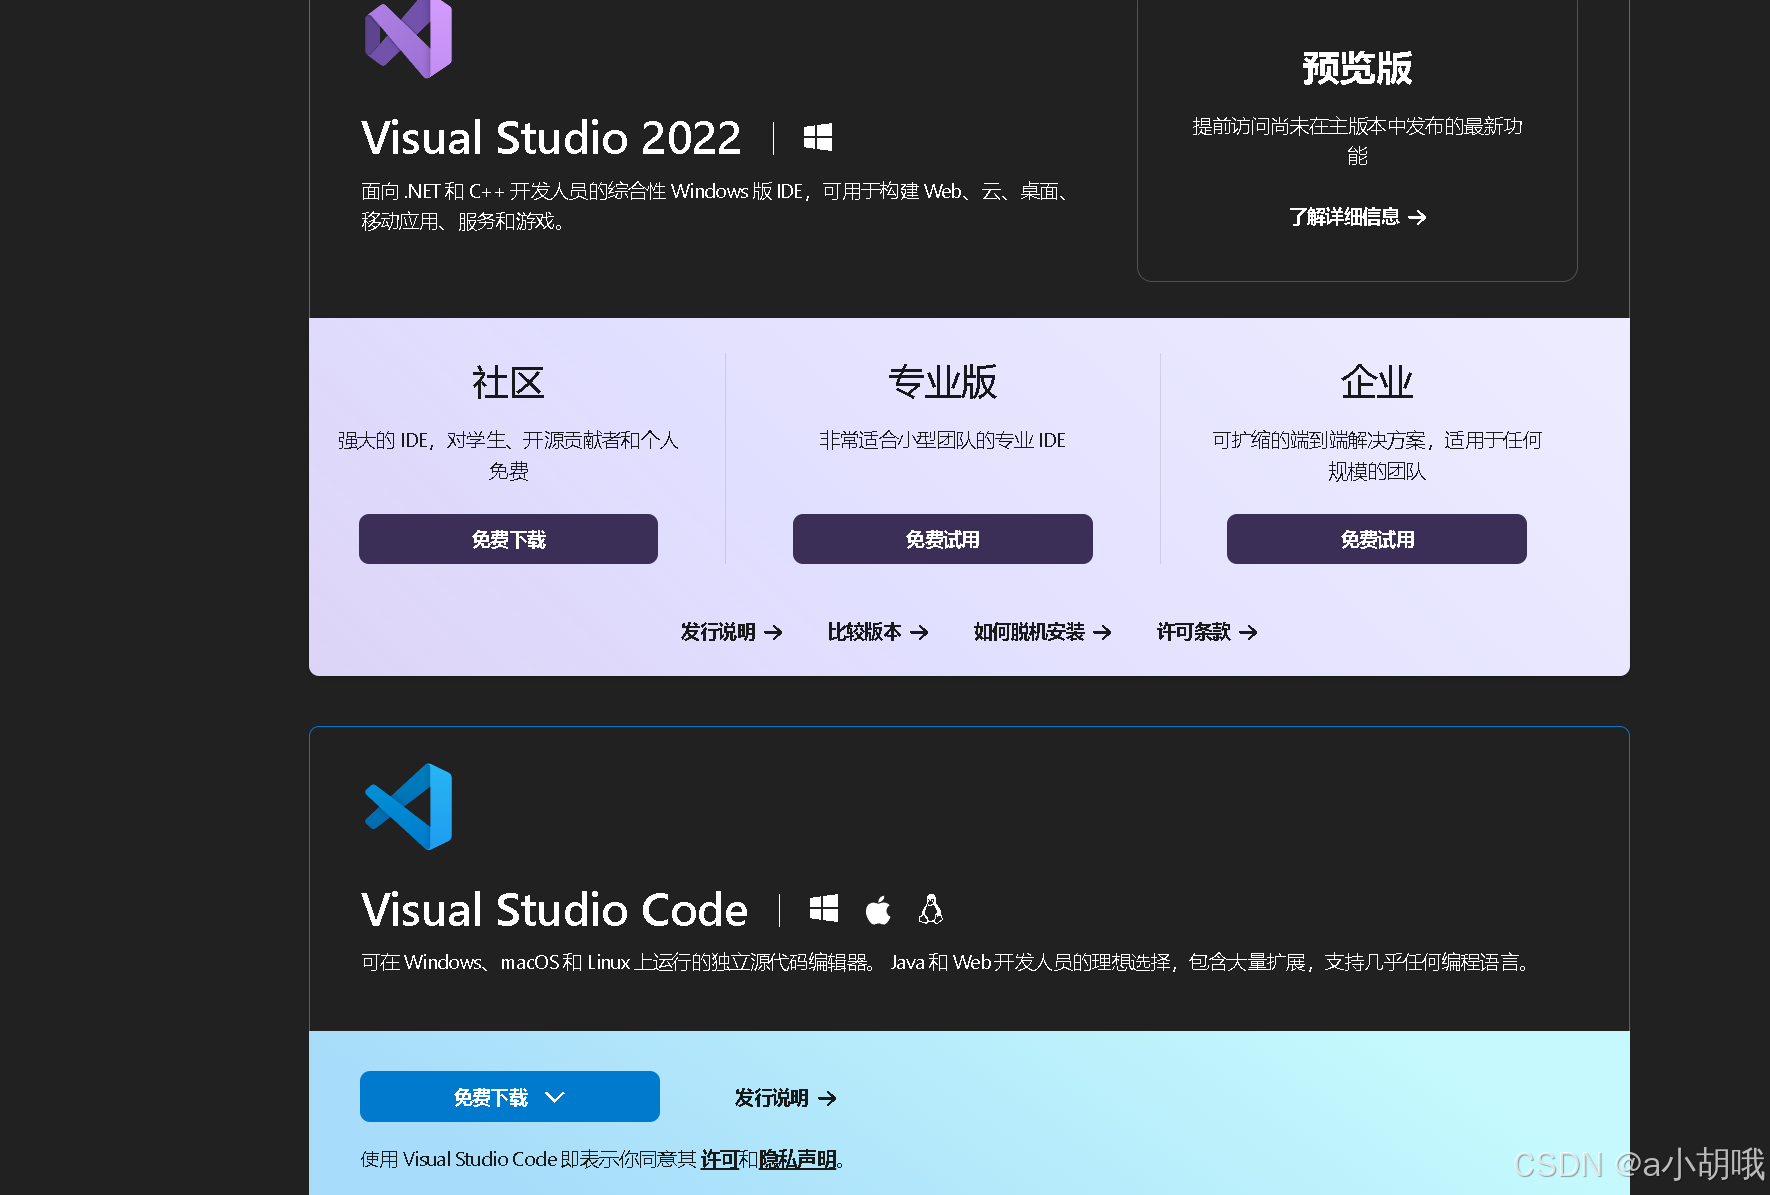Open the 如何脱机安装 link

[1043, 632]
